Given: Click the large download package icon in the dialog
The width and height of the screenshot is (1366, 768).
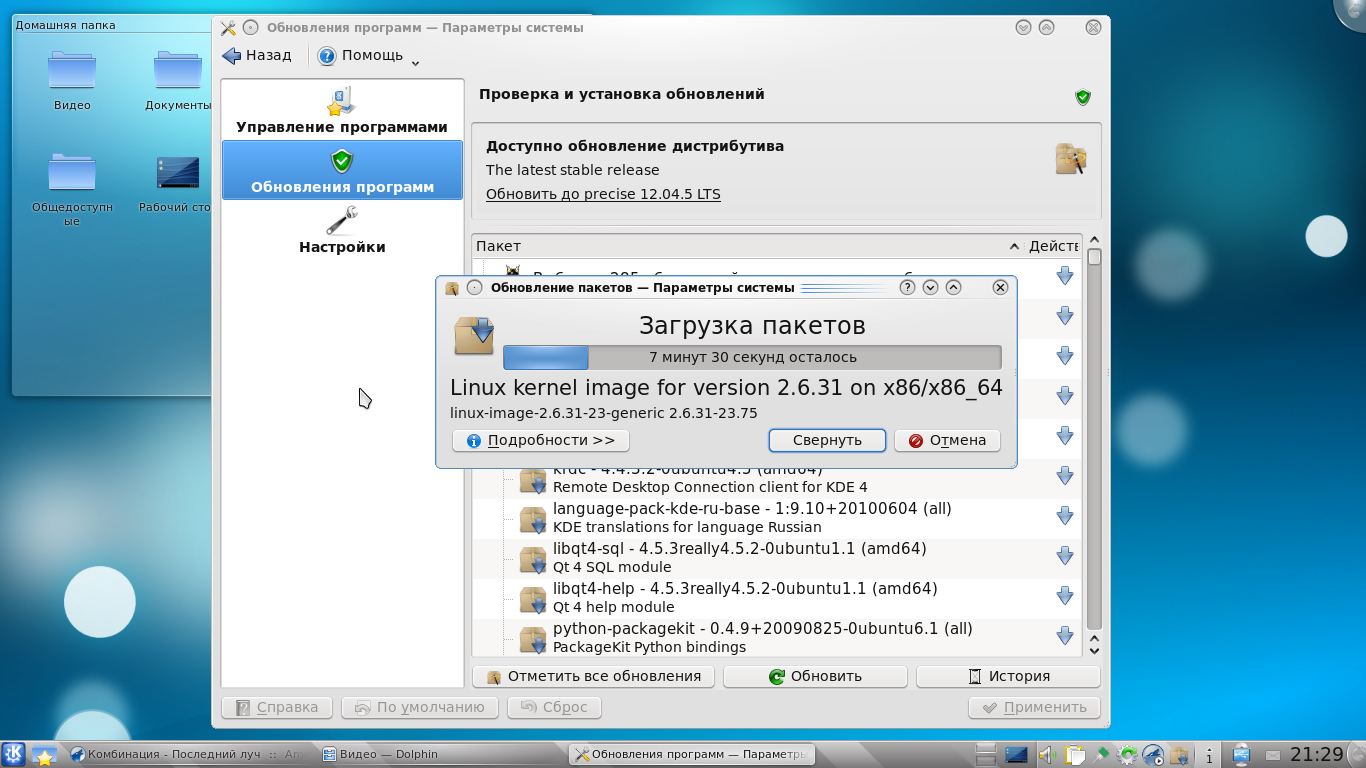Looking at the screenshot, I should (x=474, y=335).
